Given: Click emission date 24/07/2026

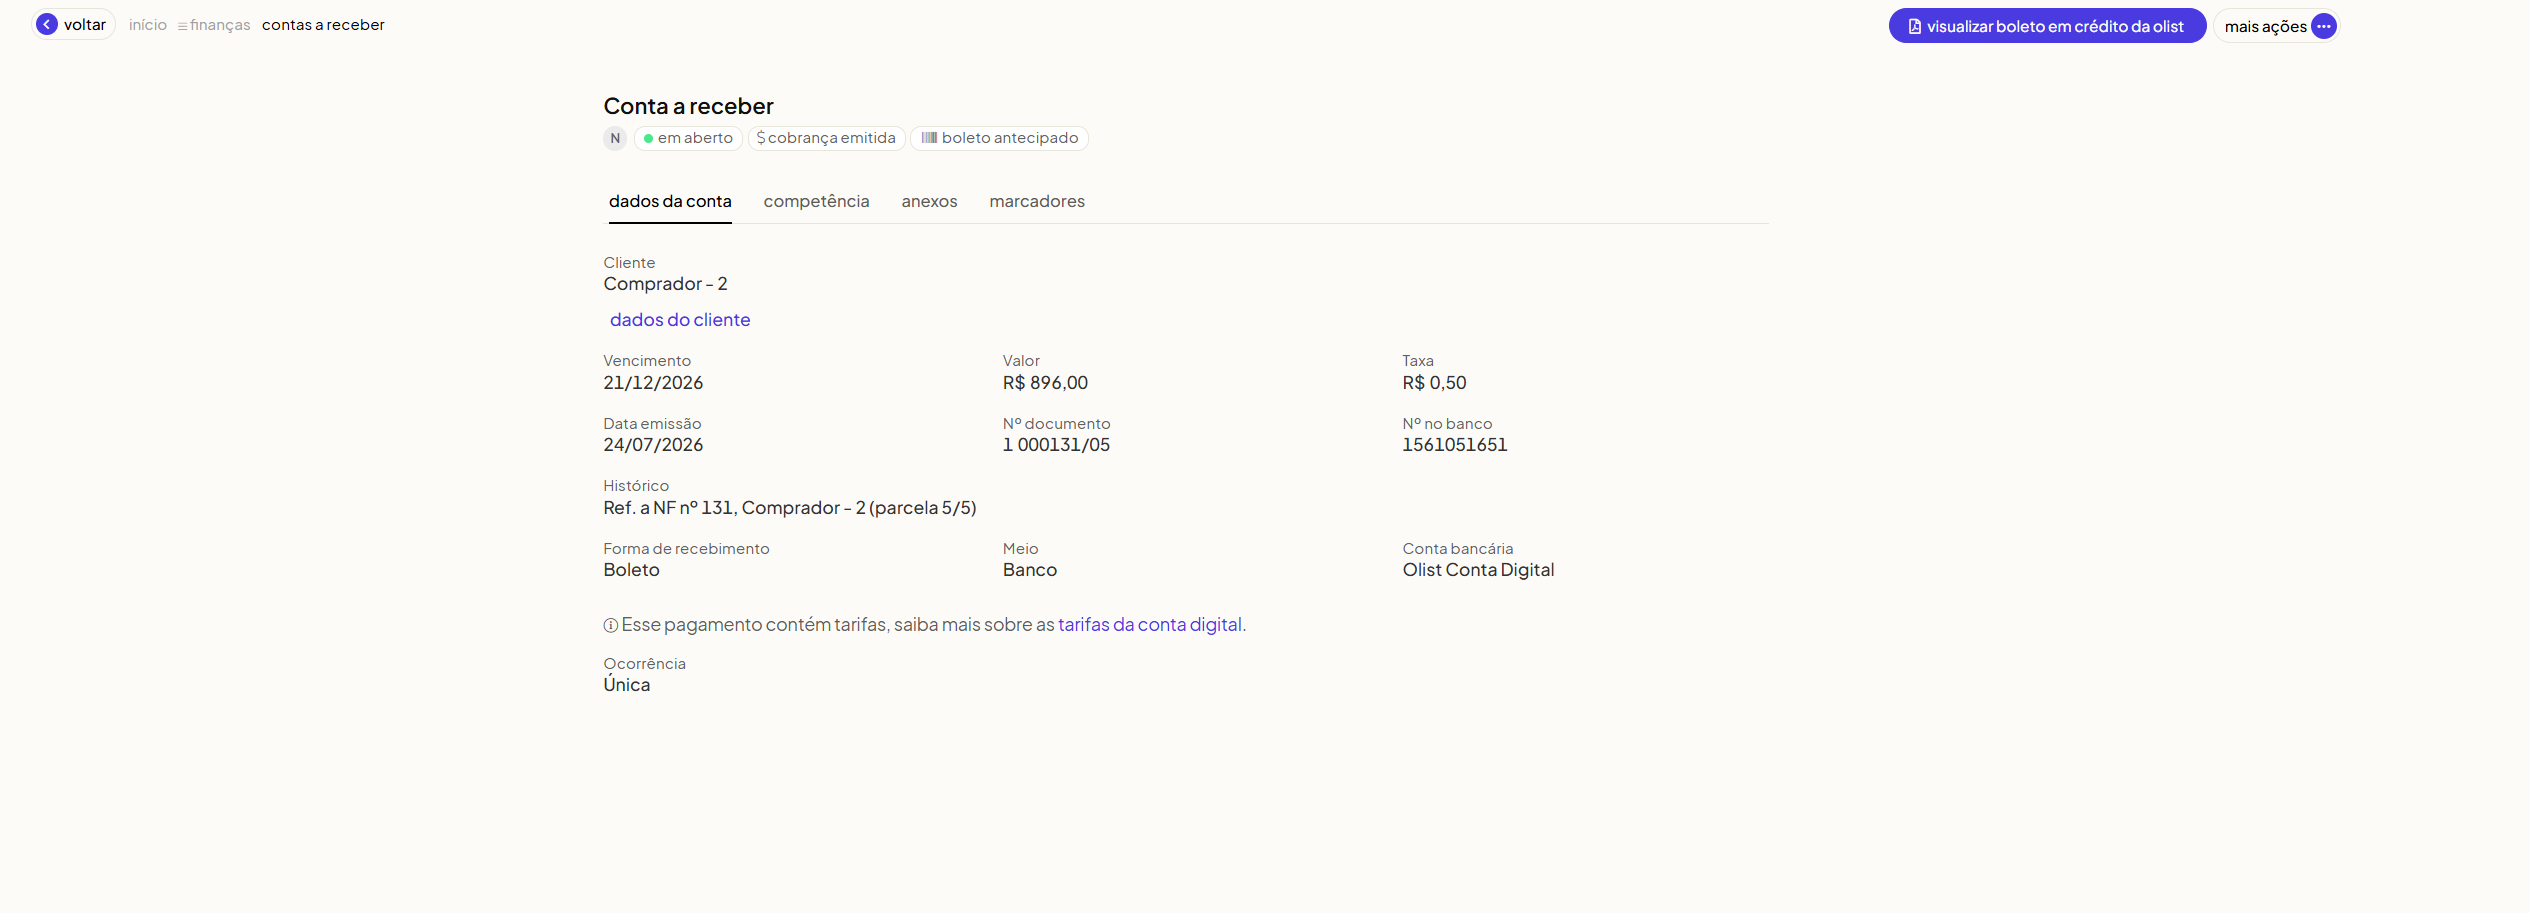Looking at the screenshot, I should (653, 445).
